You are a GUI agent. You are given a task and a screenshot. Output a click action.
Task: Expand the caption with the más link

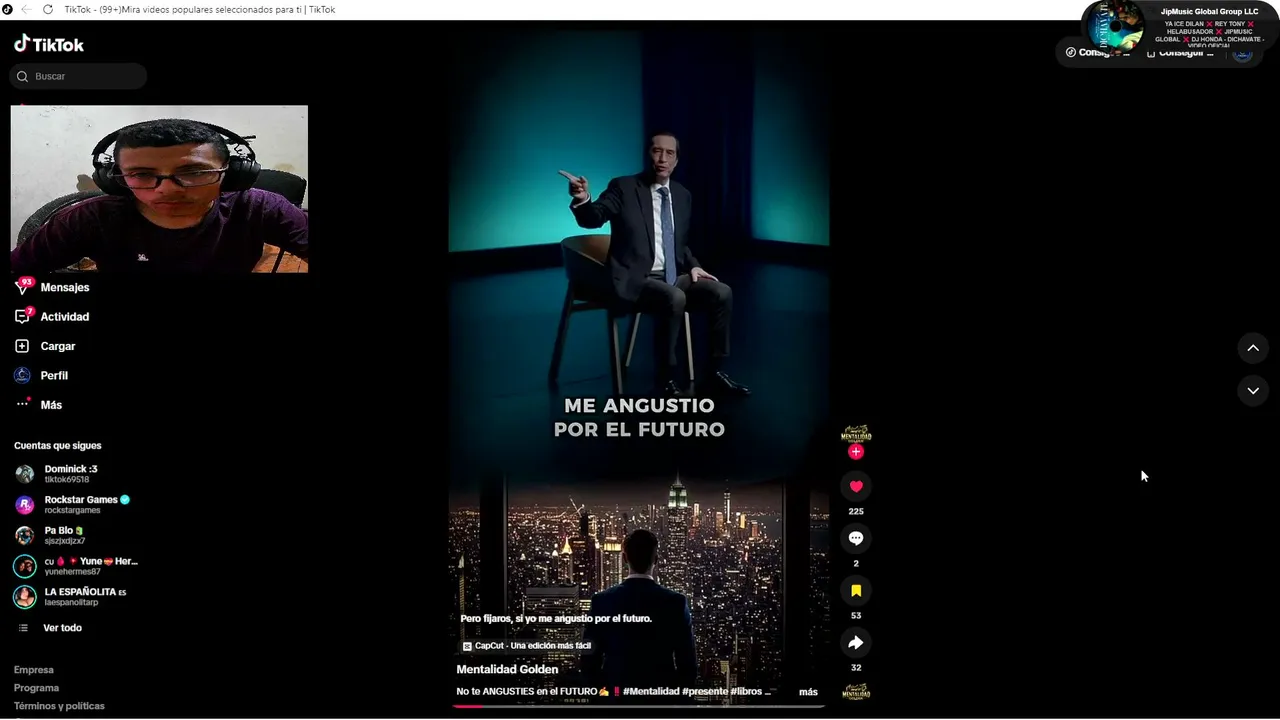click(x=808, y=692)
